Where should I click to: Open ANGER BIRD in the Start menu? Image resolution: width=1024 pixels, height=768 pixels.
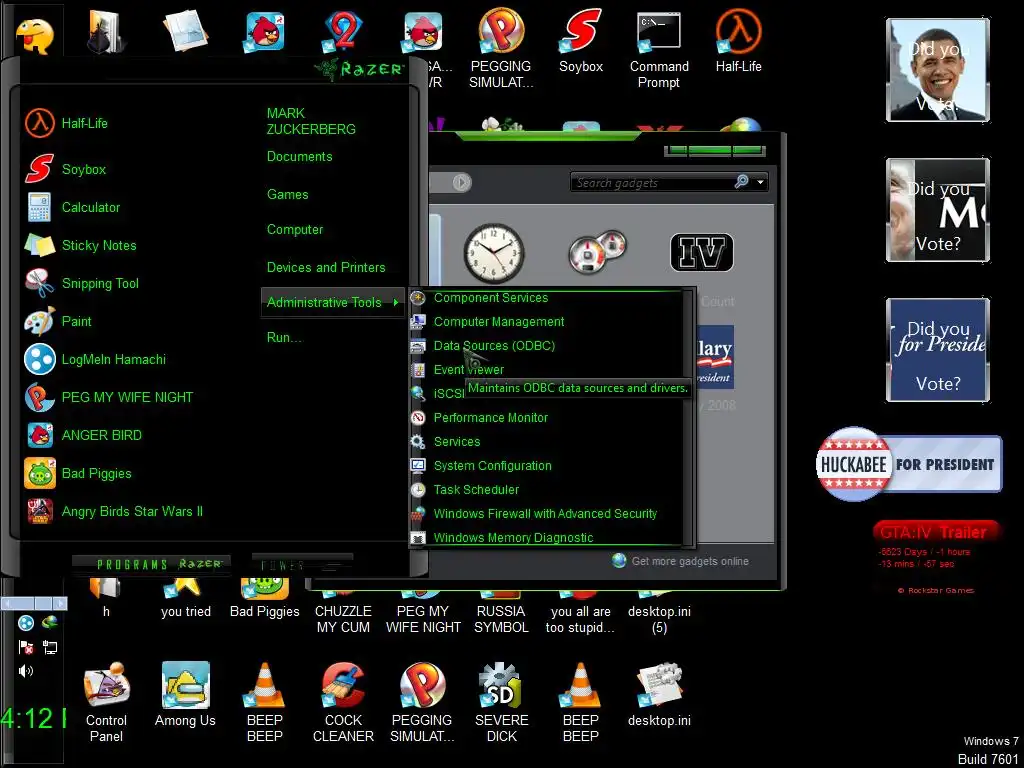pyautogui.click(x=83, y=435)
